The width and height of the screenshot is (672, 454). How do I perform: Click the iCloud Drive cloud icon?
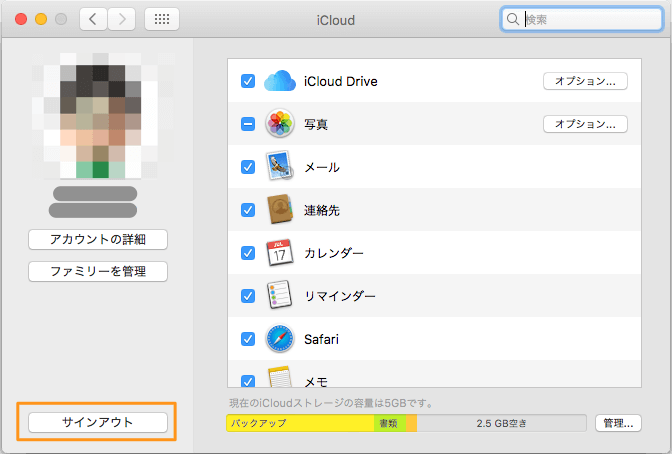280,81
